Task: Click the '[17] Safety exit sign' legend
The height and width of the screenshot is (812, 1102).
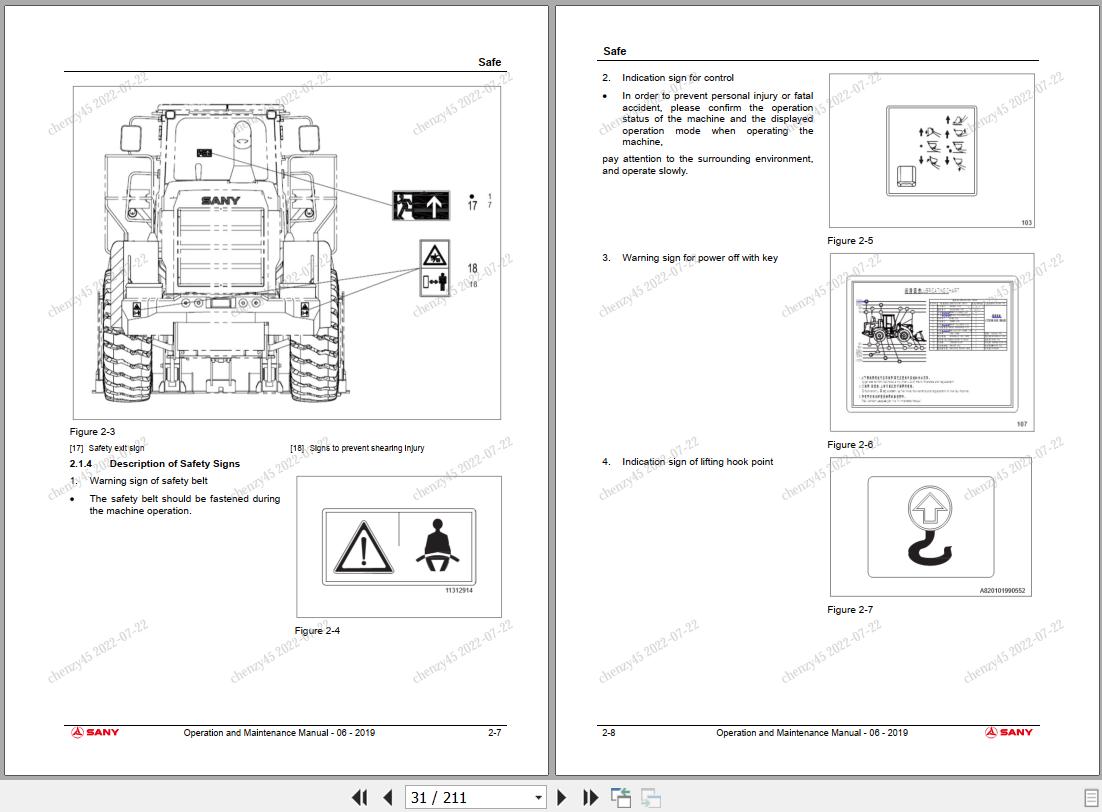Action: coord(107,448)
